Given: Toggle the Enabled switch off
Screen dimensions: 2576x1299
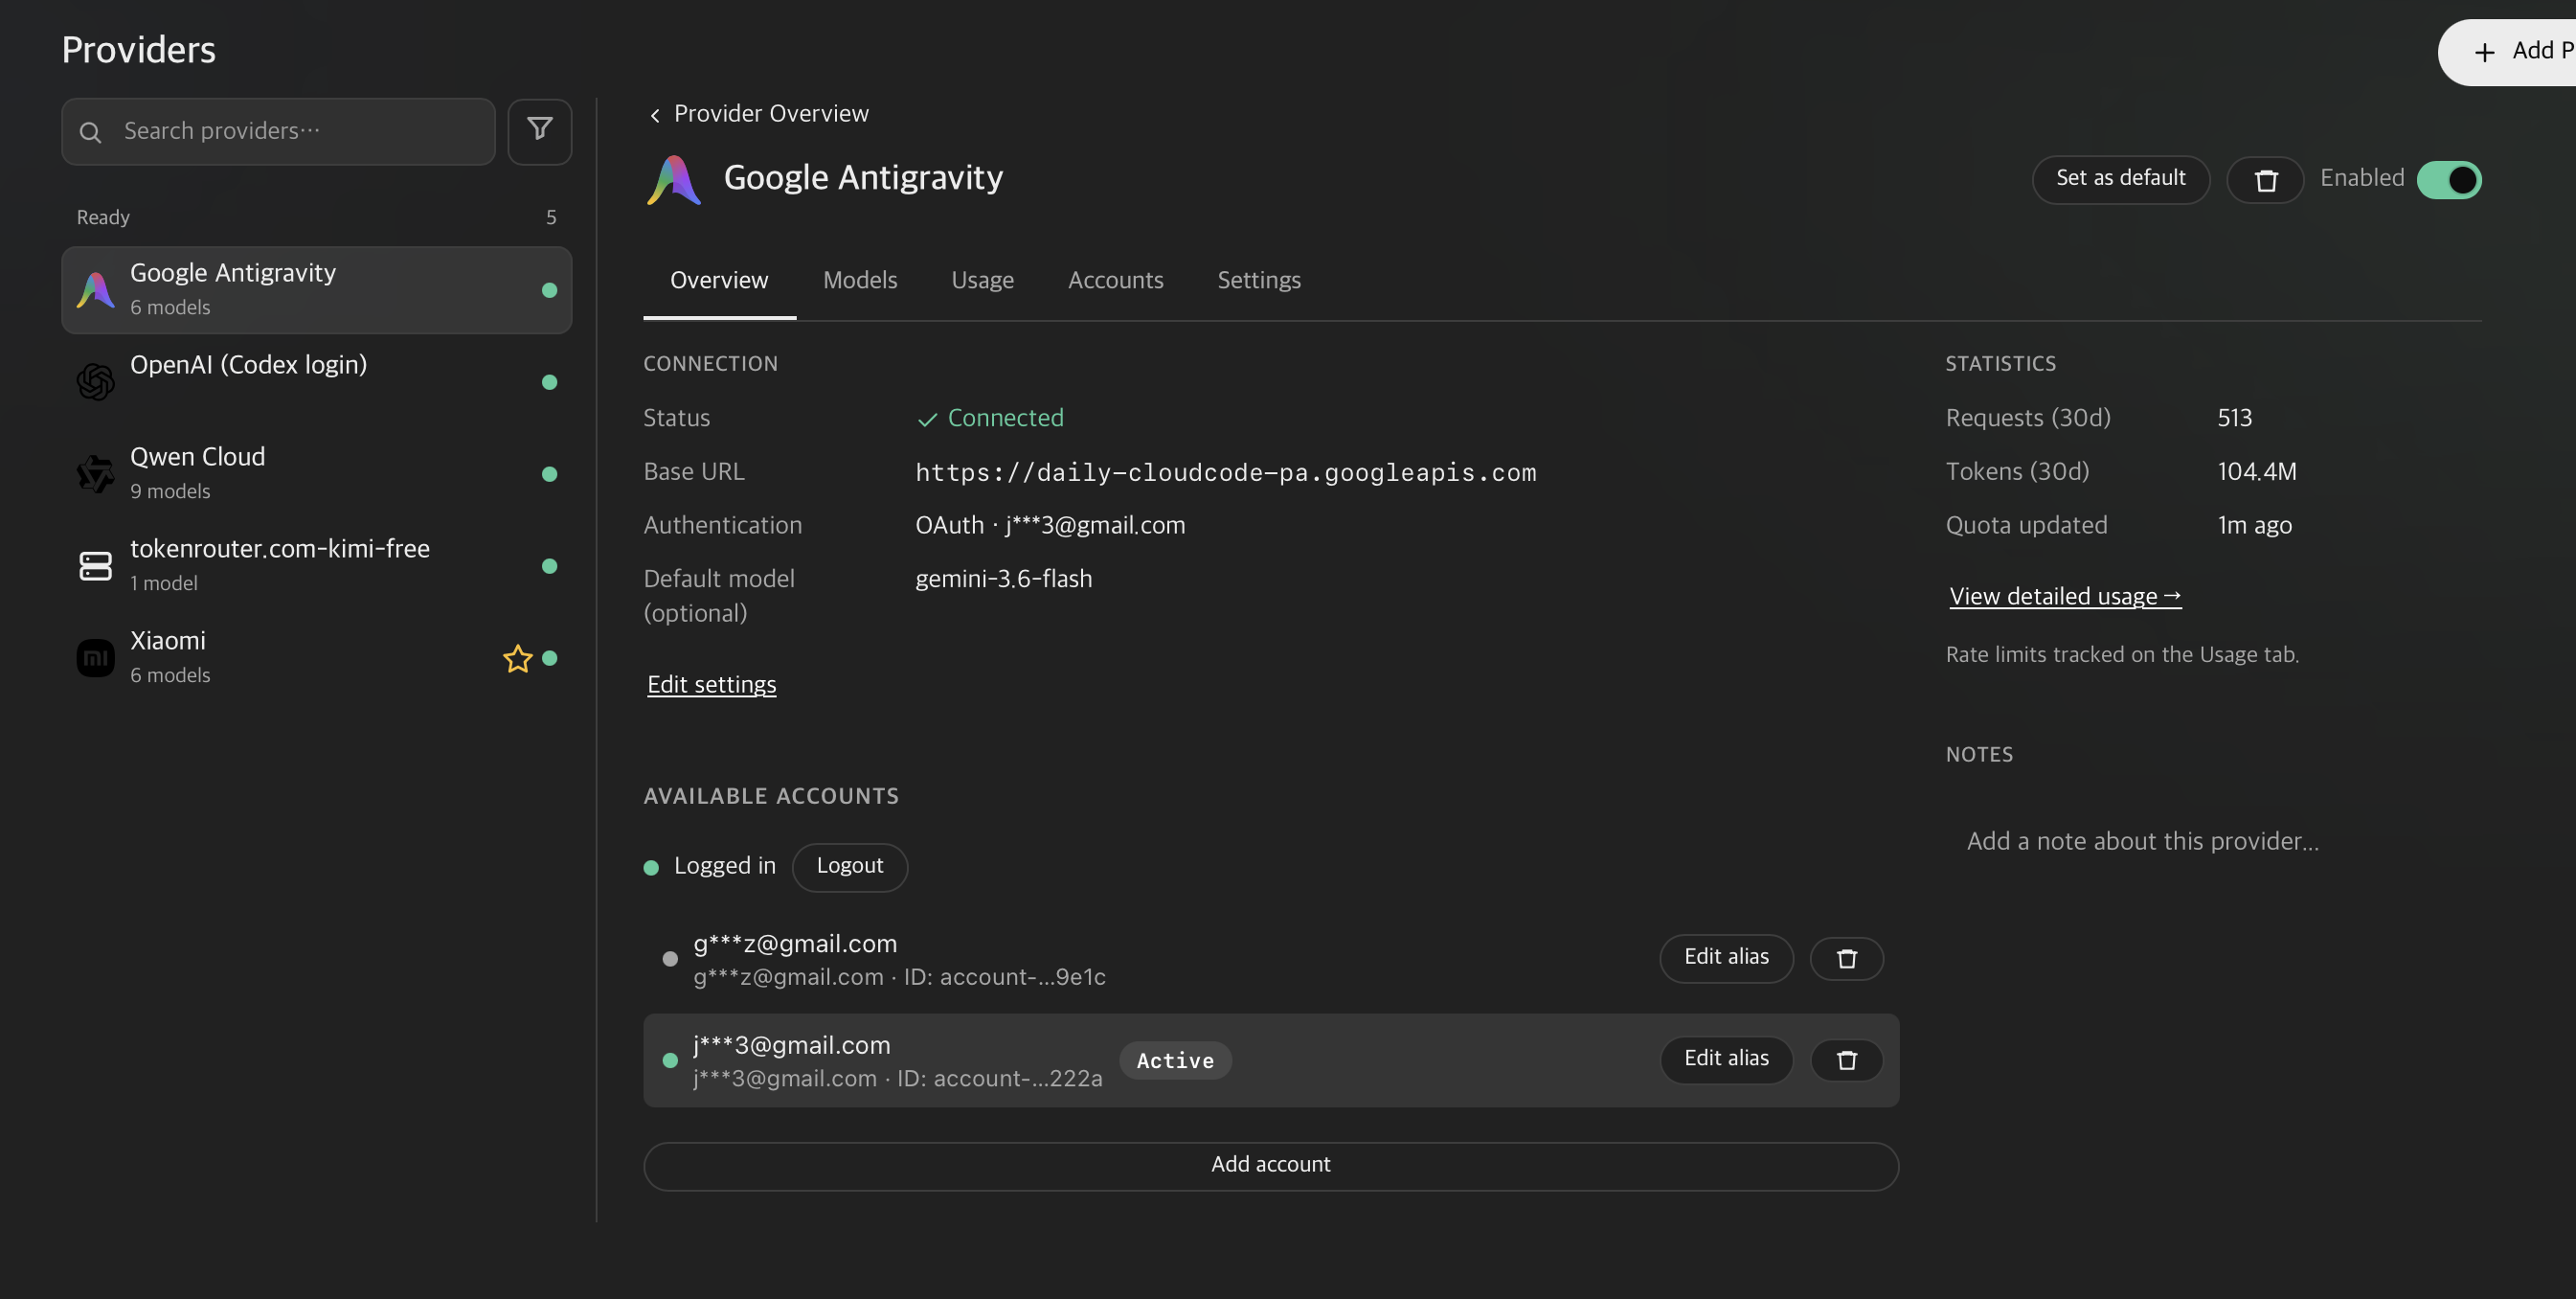Looking at the screenshot, I should pos(2449,180).
